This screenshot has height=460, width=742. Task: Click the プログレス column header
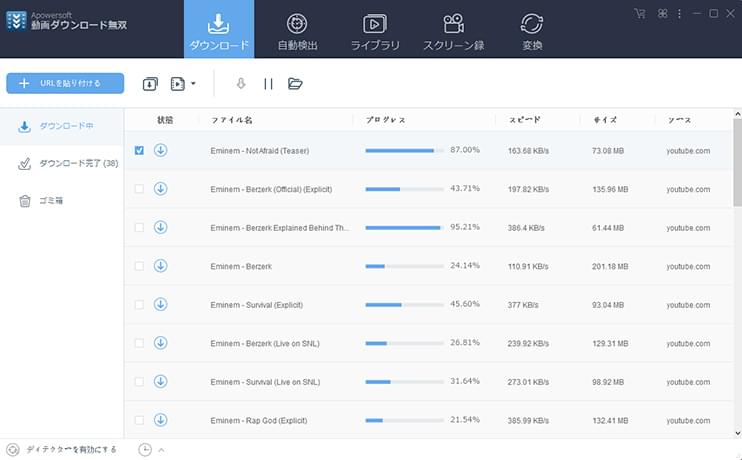[x=385, y=120]
